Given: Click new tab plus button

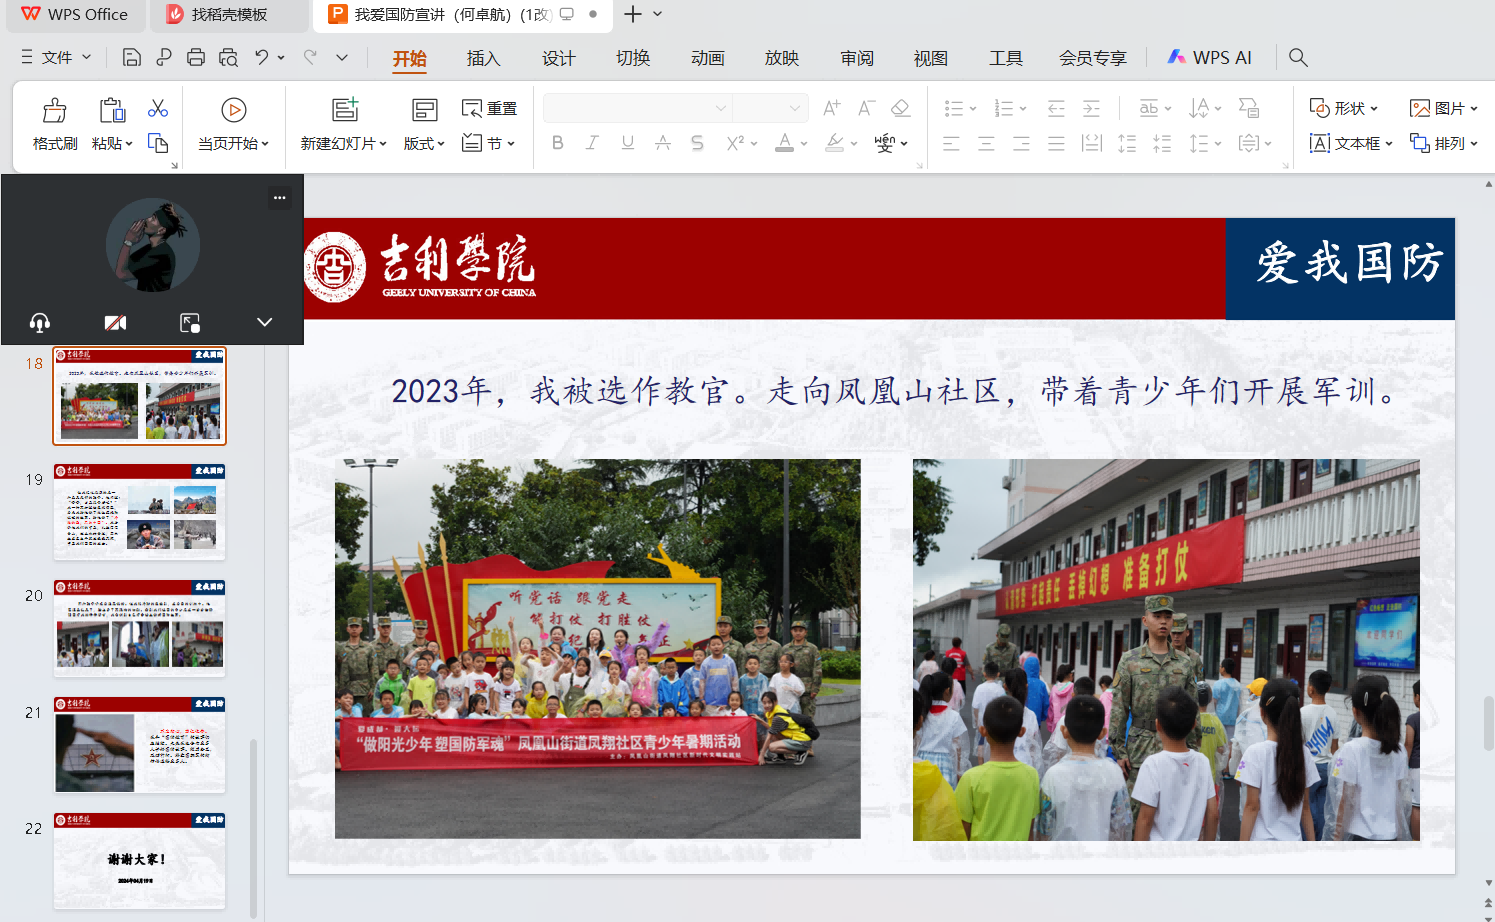Looking at the screenshot, I should point(632,14).
